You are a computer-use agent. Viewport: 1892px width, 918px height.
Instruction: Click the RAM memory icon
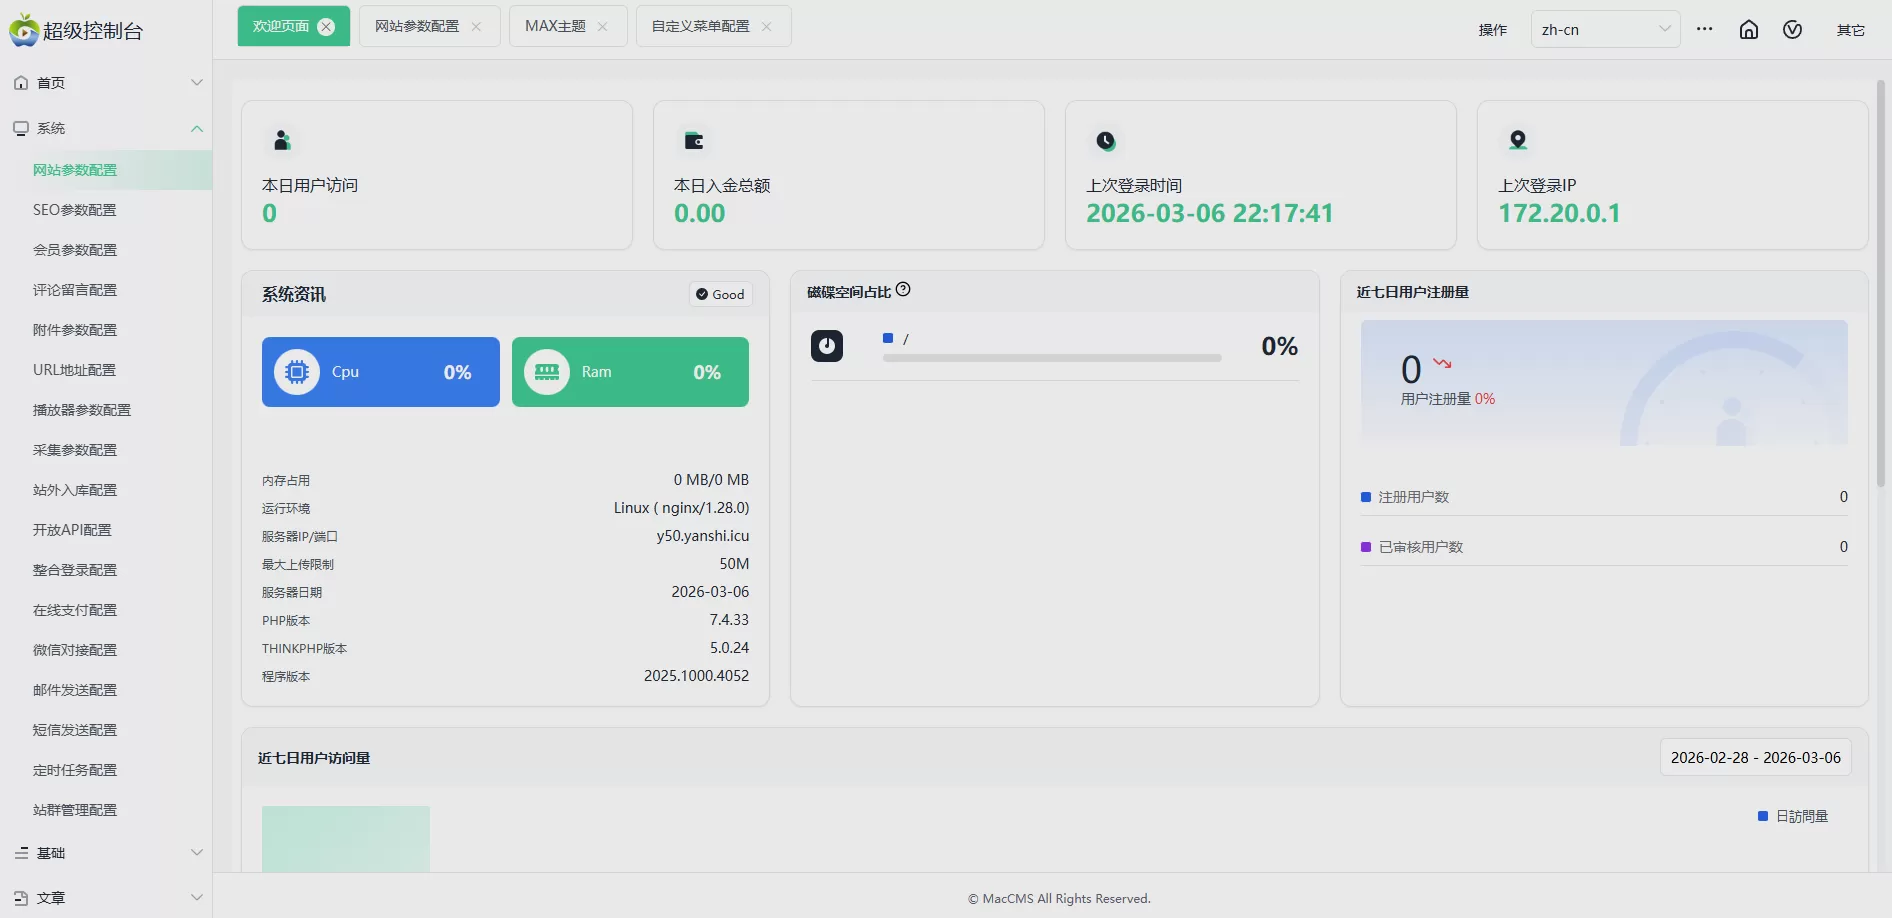[547, 372]
